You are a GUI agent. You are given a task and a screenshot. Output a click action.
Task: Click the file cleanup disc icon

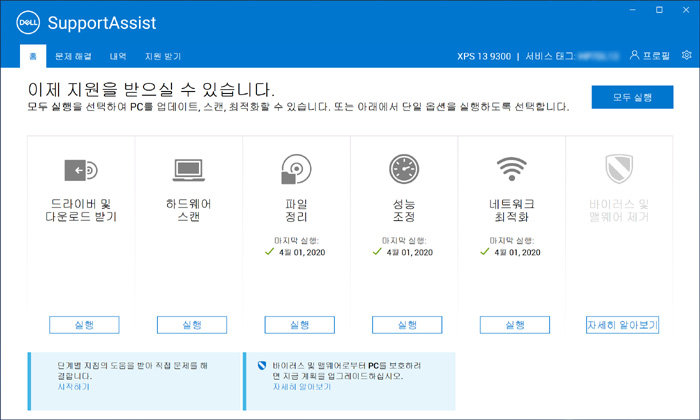tap(296, 169)
